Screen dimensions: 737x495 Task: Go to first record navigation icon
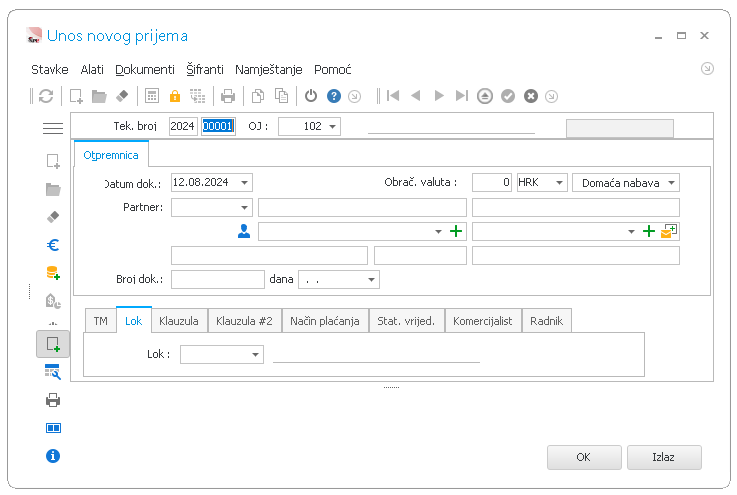[x=393, y=96]
